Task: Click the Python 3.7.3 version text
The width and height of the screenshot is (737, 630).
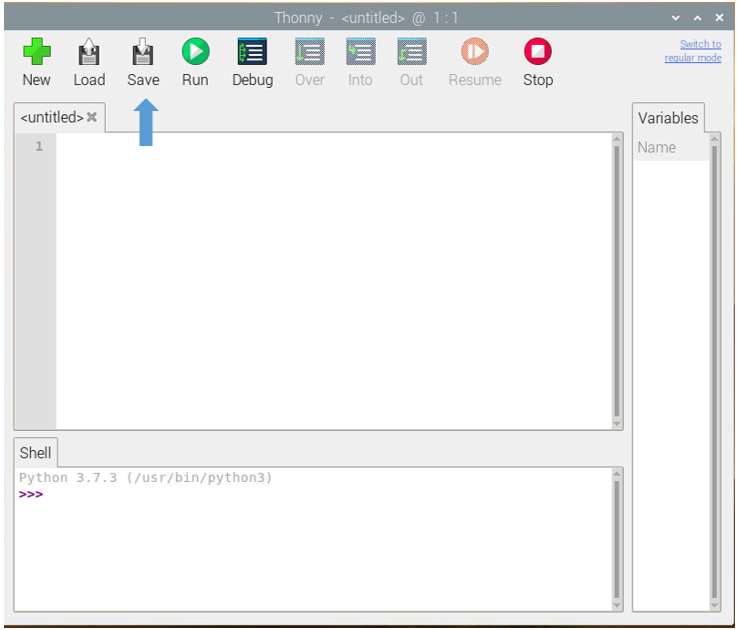Action: point(145,478)
